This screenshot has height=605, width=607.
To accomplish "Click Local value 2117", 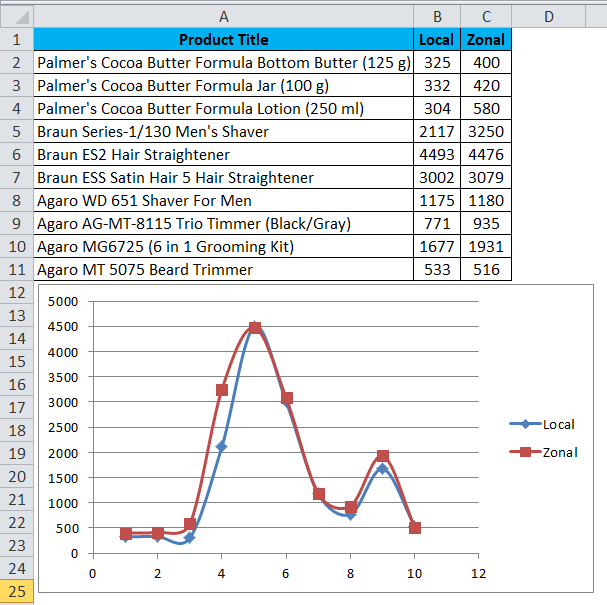I will 437,132.
